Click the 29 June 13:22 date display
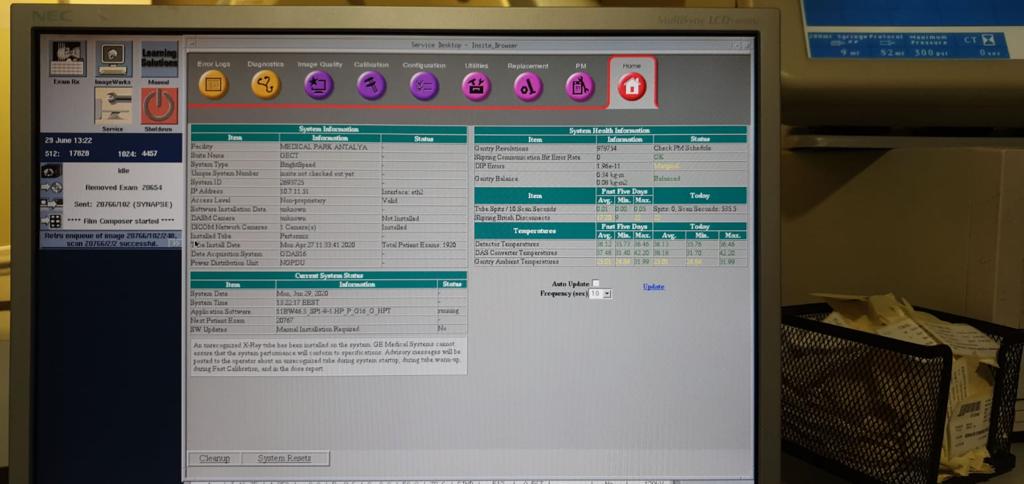The image size is (1024, 484). [x=68, y=140]
